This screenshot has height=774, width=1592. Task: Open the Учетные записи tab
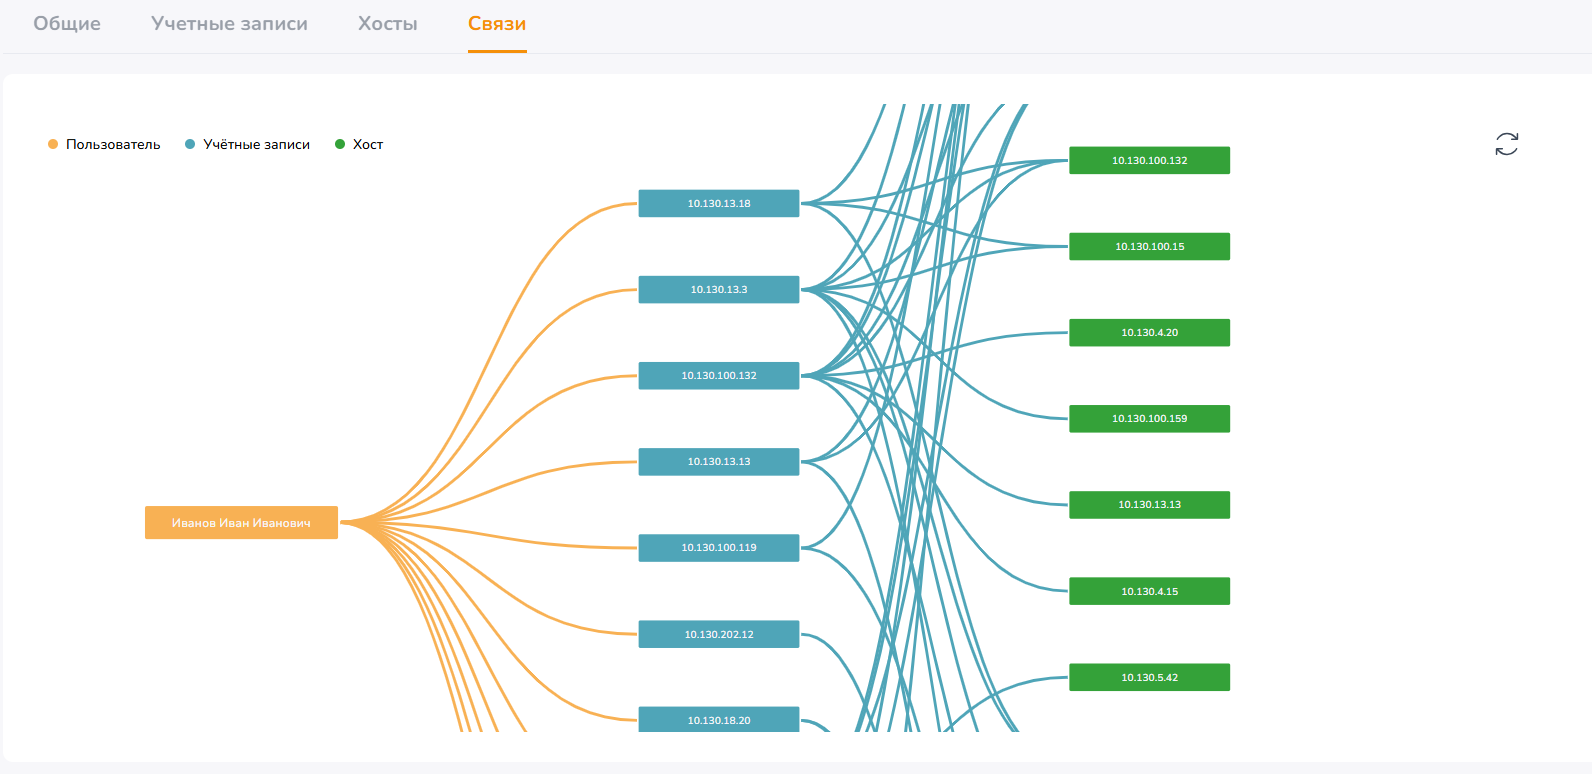click(229, 24)
